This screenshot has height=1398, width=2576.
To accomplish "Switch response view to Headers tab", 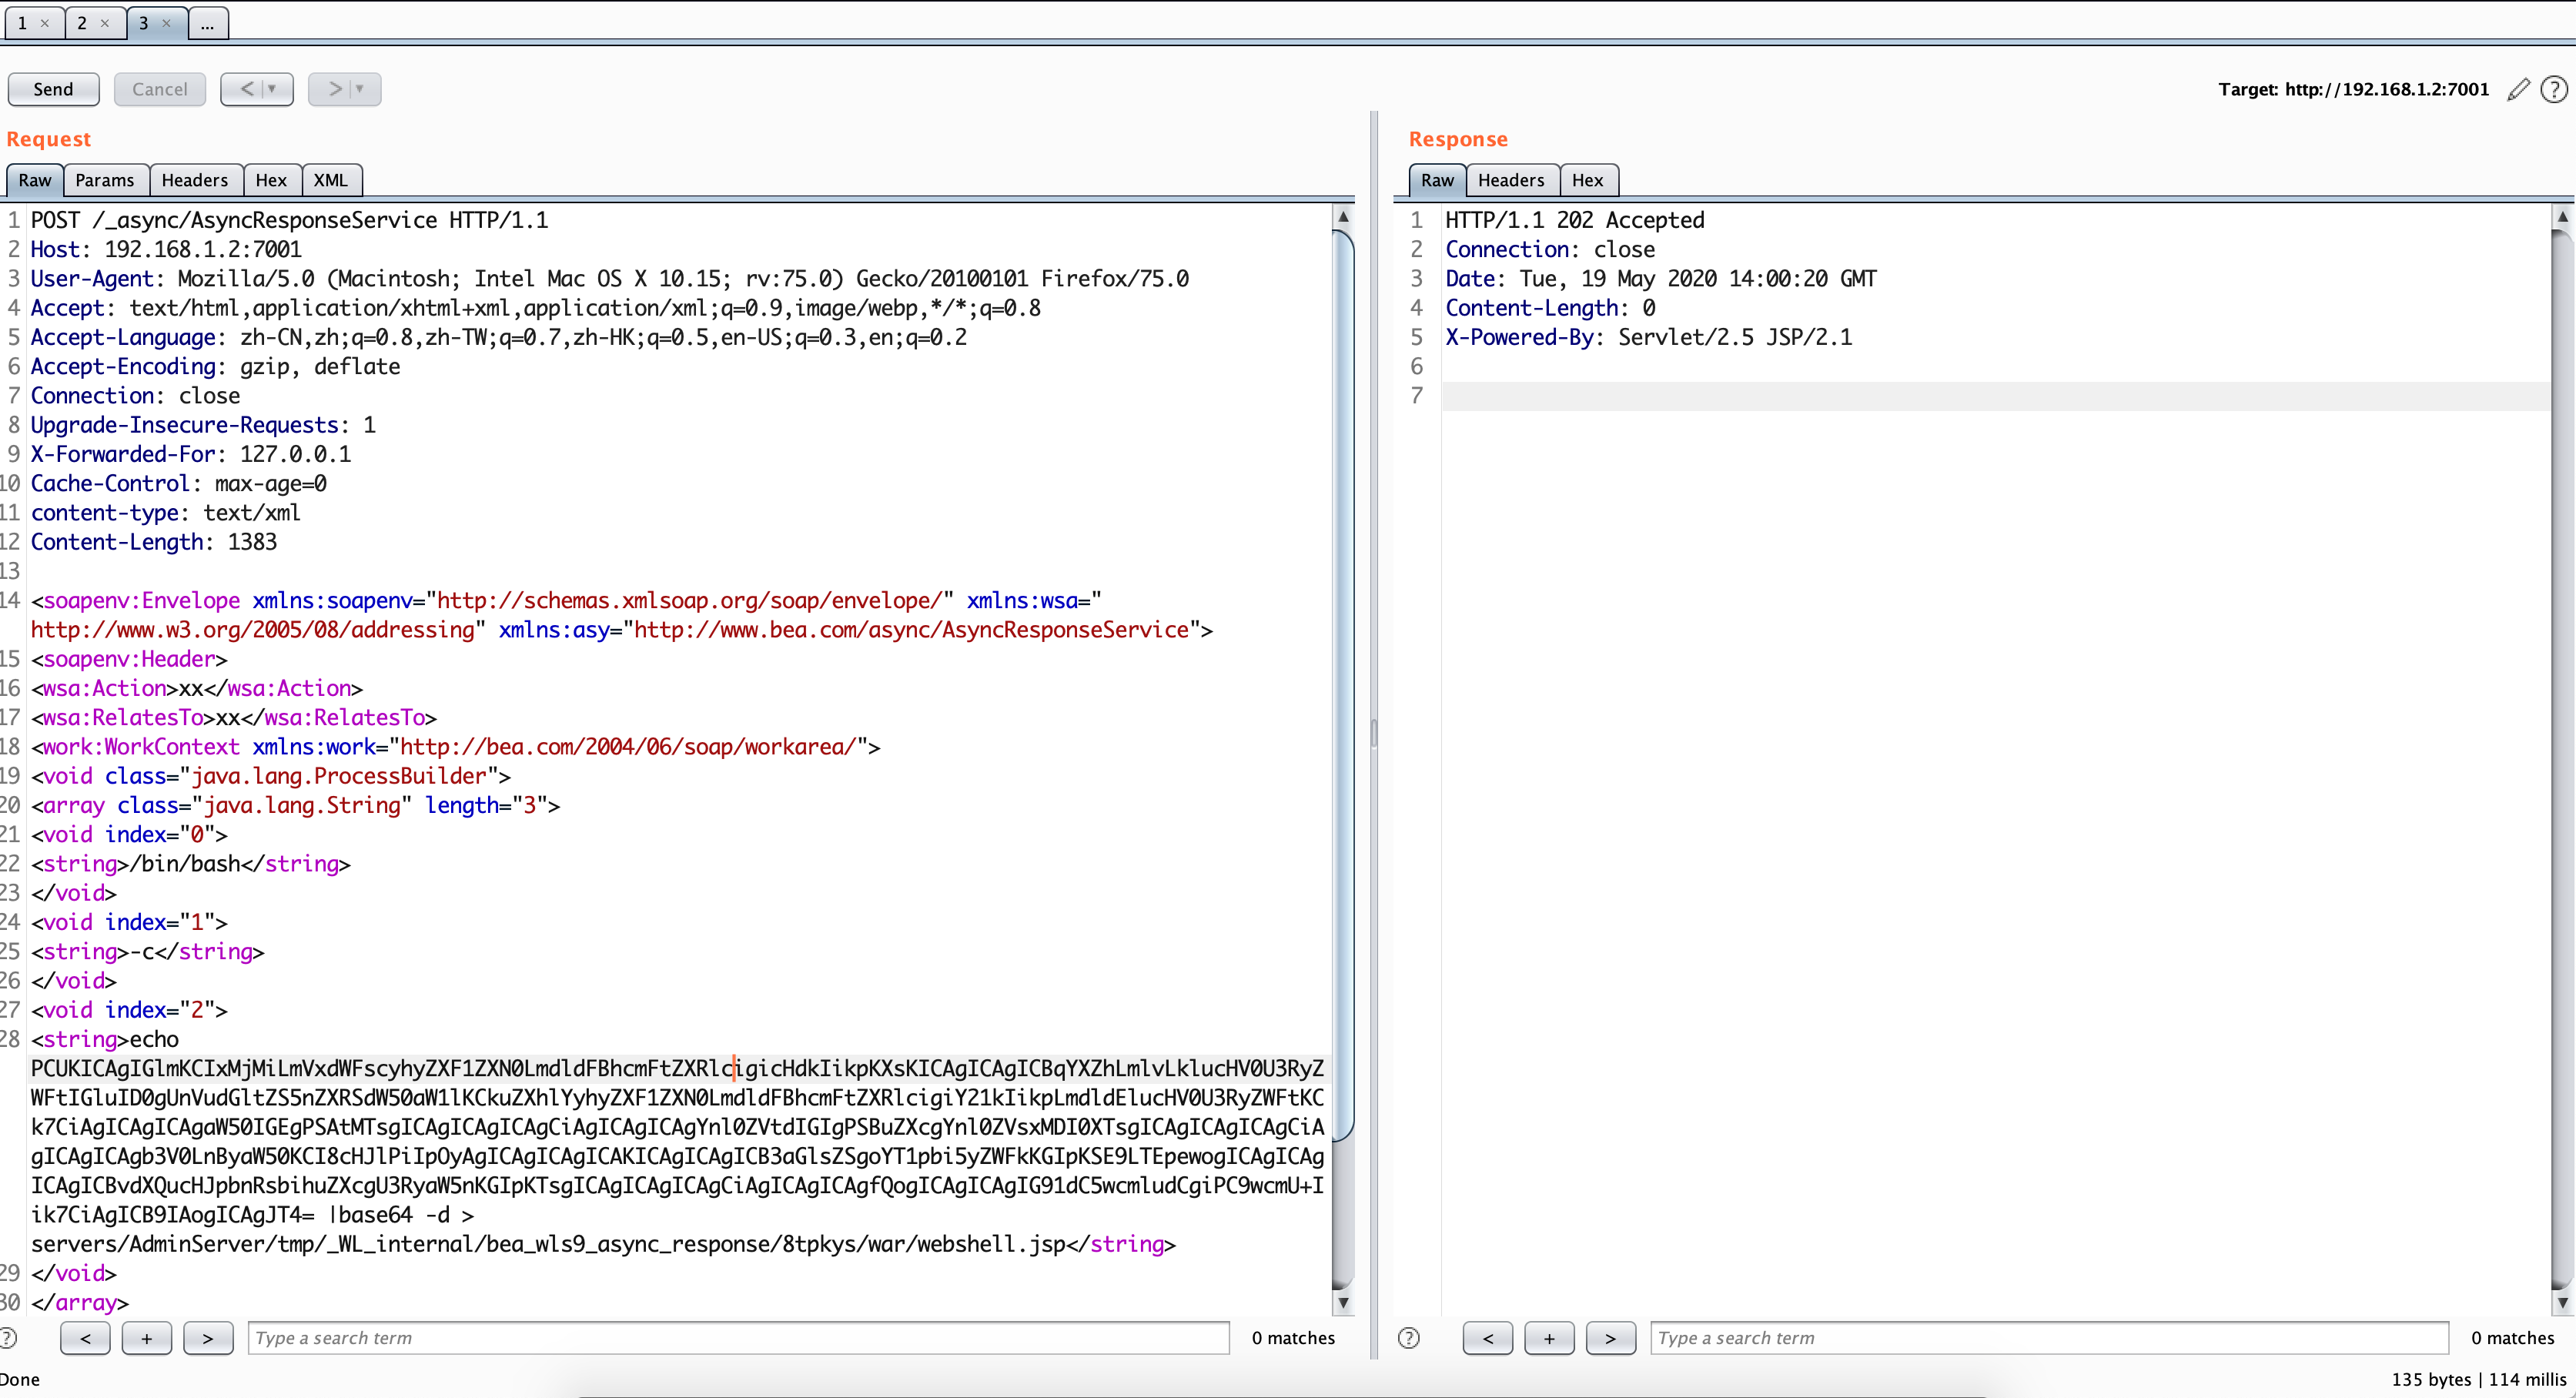I will coord(1510,180).
